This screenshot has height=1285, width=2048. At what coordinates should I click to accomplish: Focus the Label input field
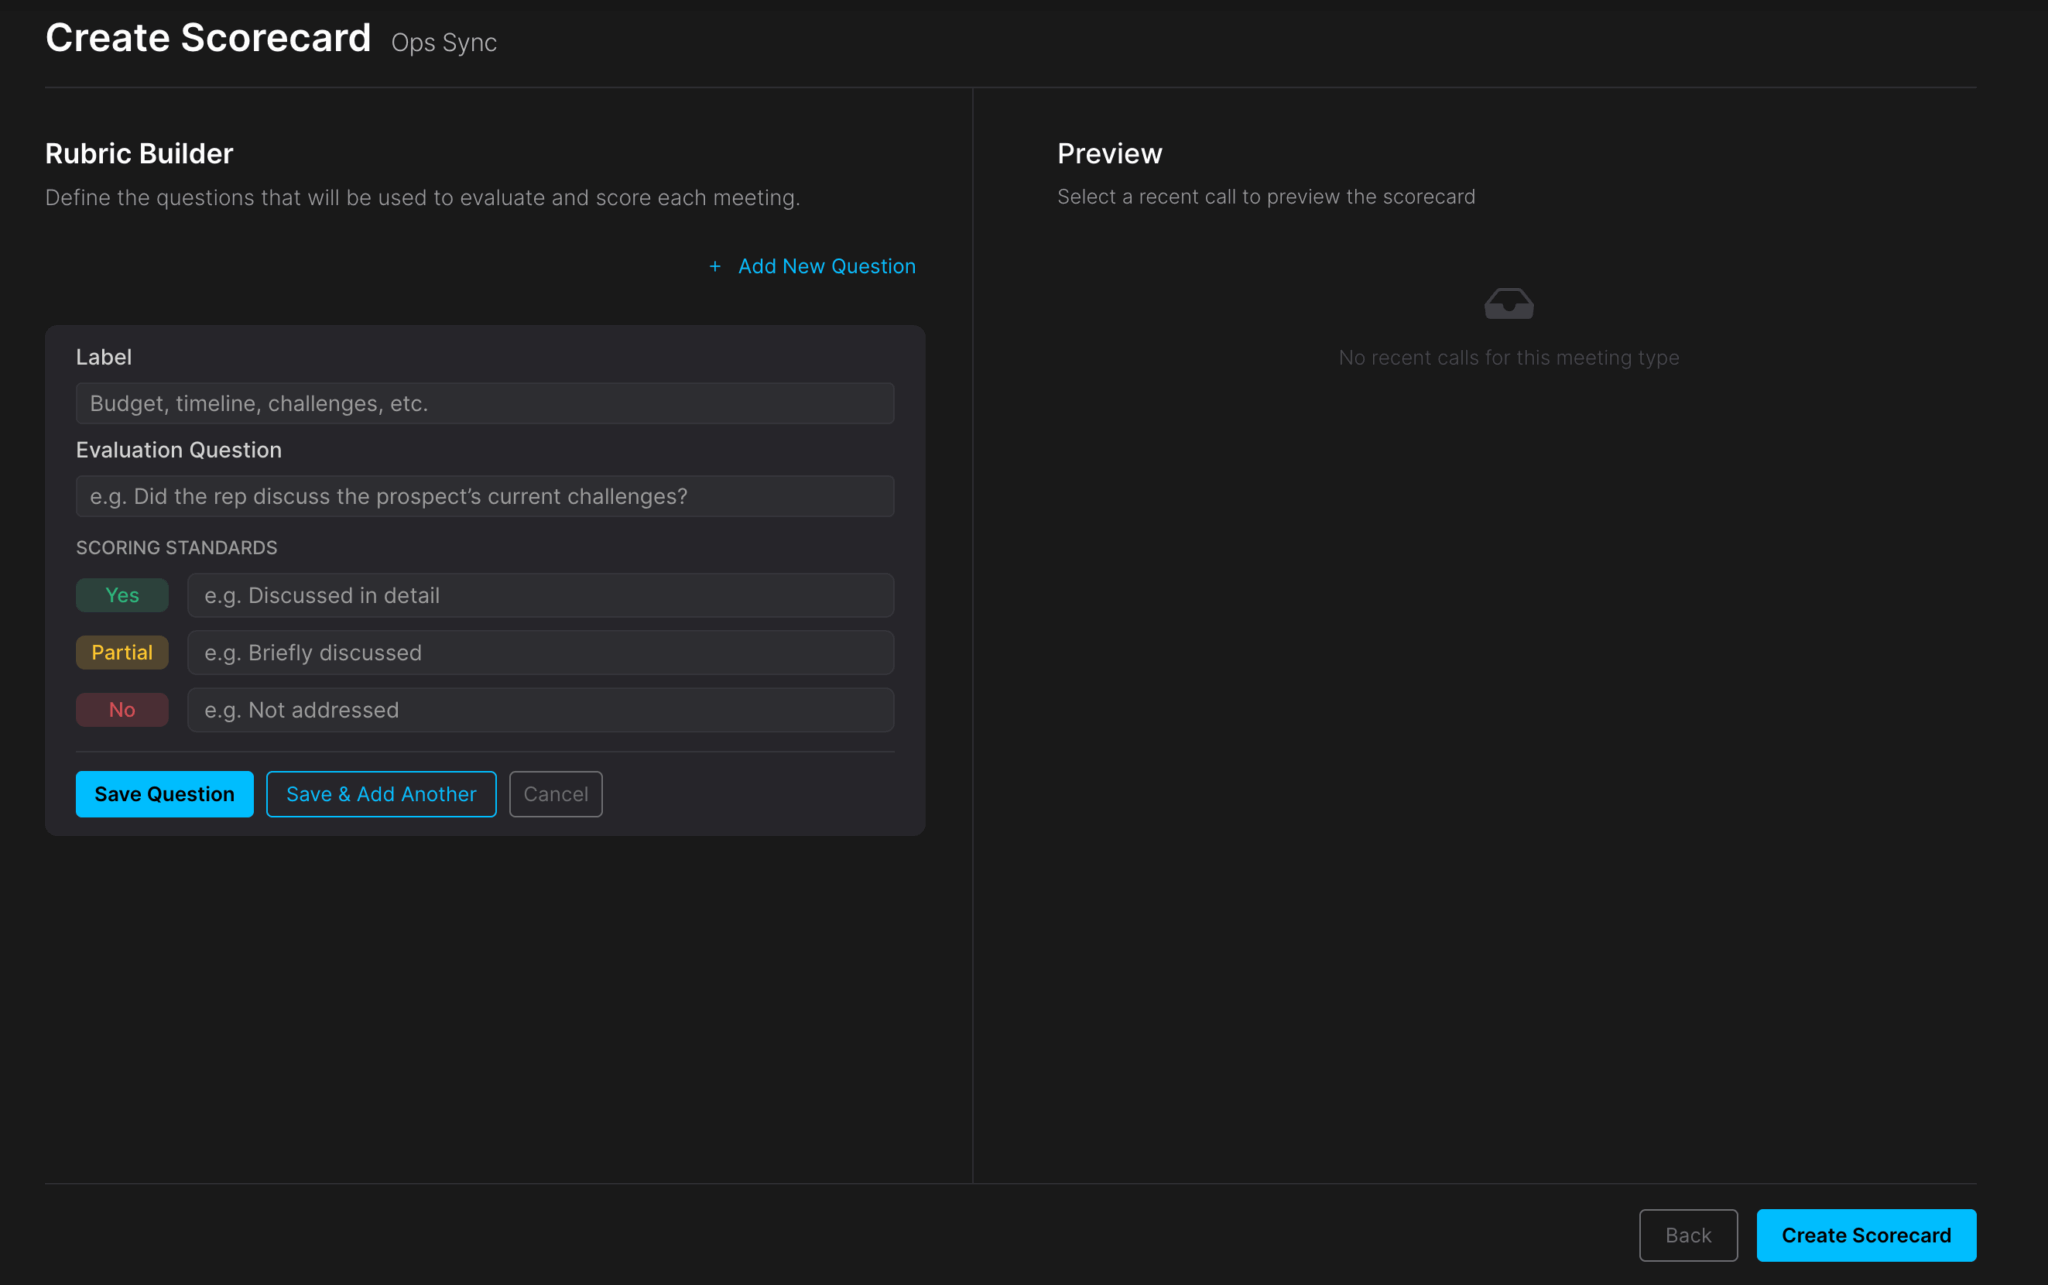click(484, 404)
